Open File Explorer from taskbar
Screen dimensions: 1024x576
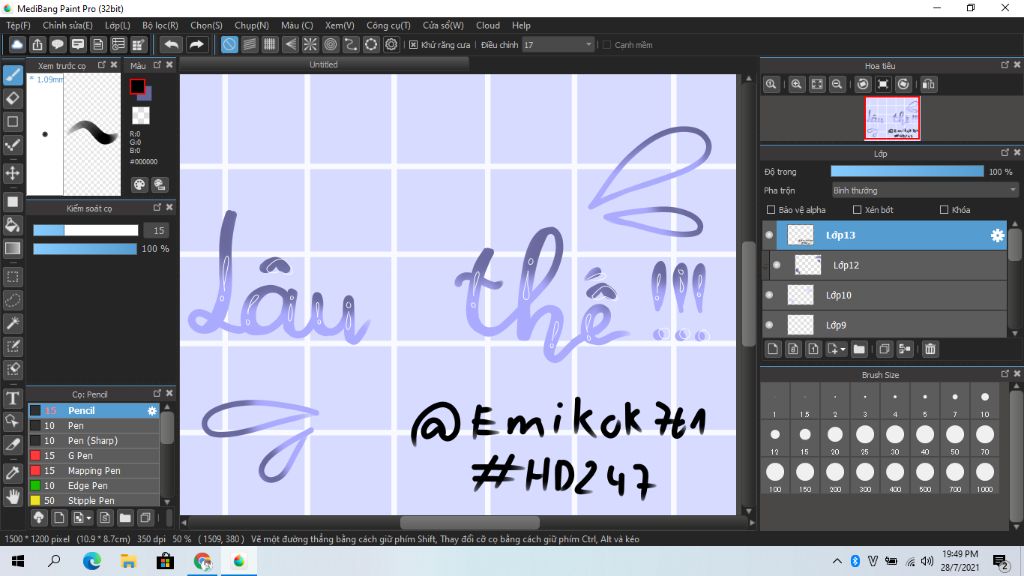129,561
